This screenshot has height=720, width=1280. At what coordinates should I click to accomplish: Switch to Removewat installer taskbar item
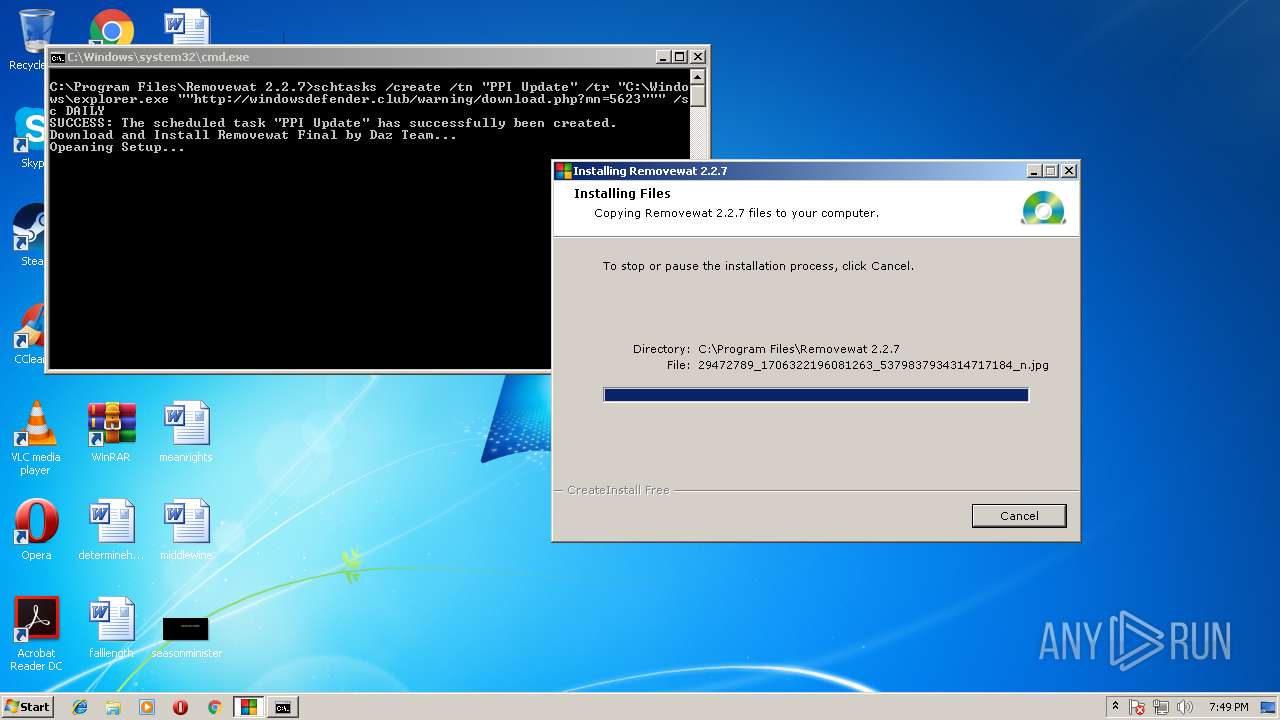coord(248,707)
